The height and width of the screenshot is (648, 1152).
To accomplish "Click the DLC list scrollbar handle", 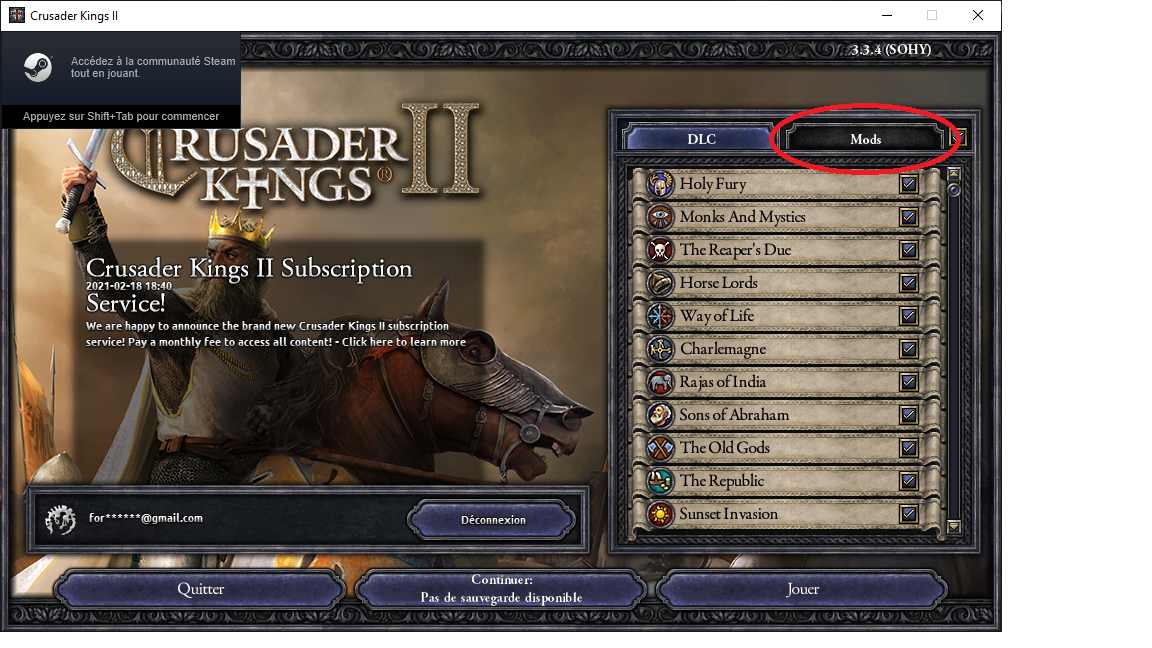I will pos(954,190).
